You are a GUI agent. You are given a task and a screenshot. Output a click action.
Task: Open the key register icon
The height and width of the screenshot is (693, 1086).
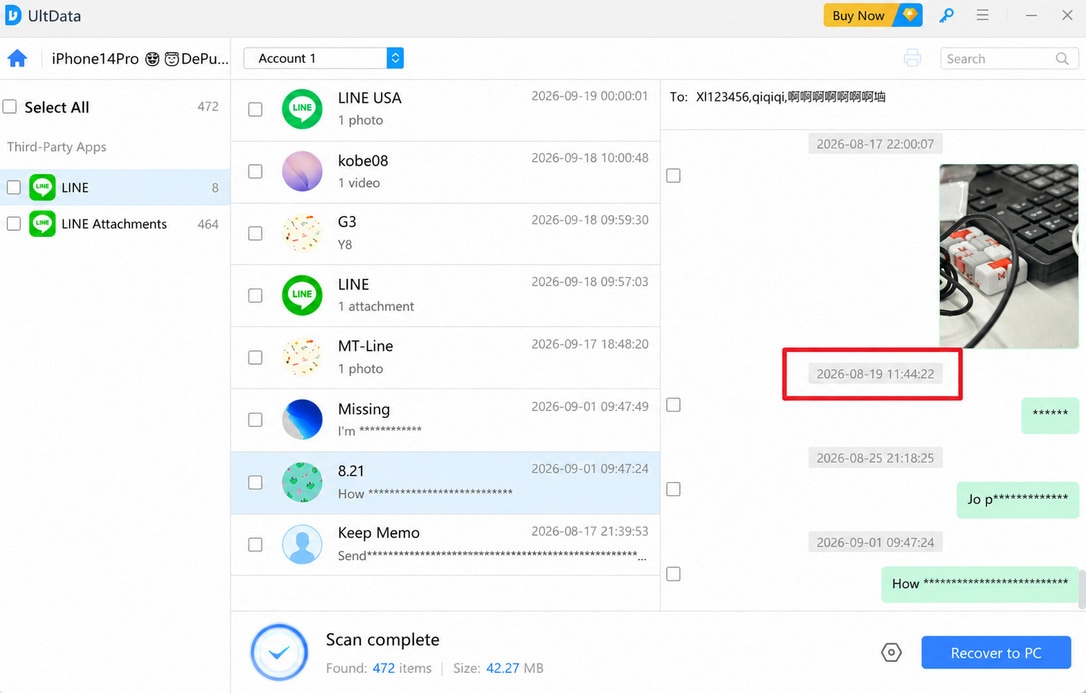click(946, 15)
